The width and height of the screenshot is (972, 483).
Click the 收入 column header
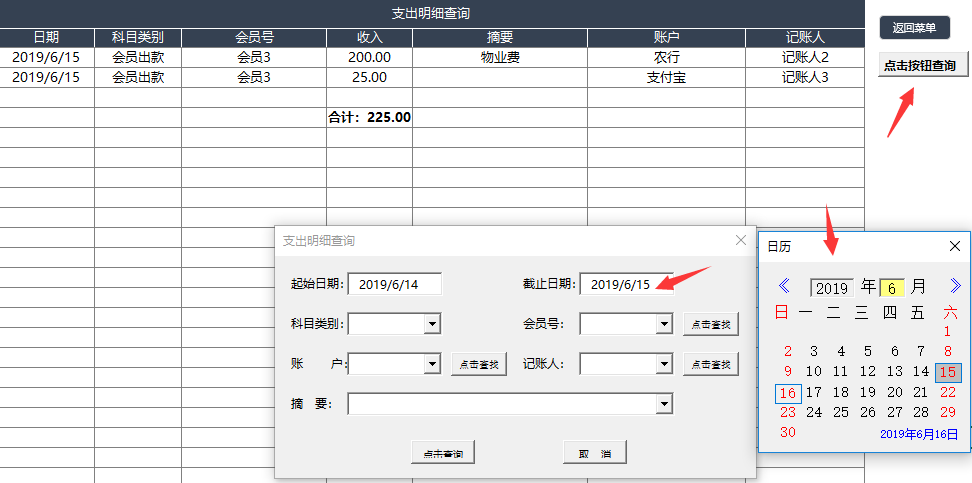point(369,38)
